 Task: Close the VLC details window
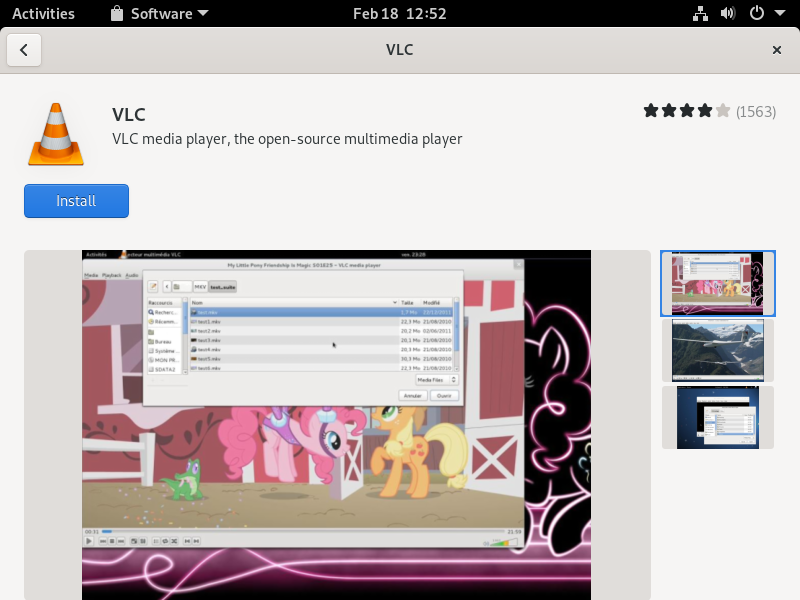point(777,50)
